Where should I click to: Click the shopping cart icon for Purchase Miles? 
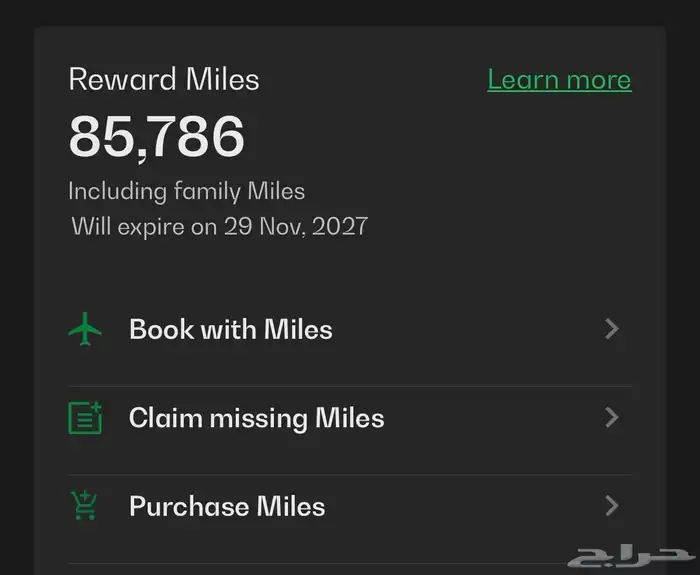[86, 506]
